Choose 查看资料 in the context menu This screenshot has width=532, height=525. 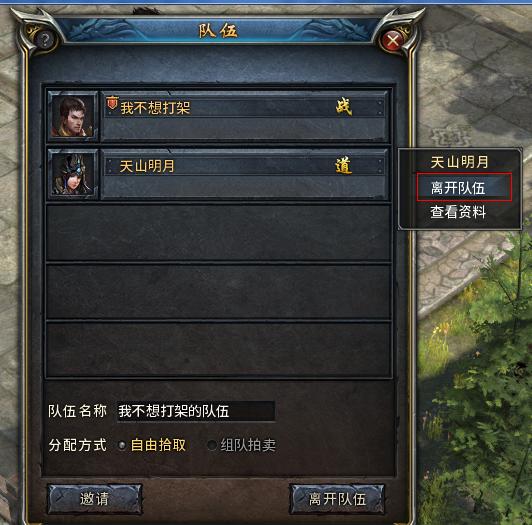[x=458, y=212]
